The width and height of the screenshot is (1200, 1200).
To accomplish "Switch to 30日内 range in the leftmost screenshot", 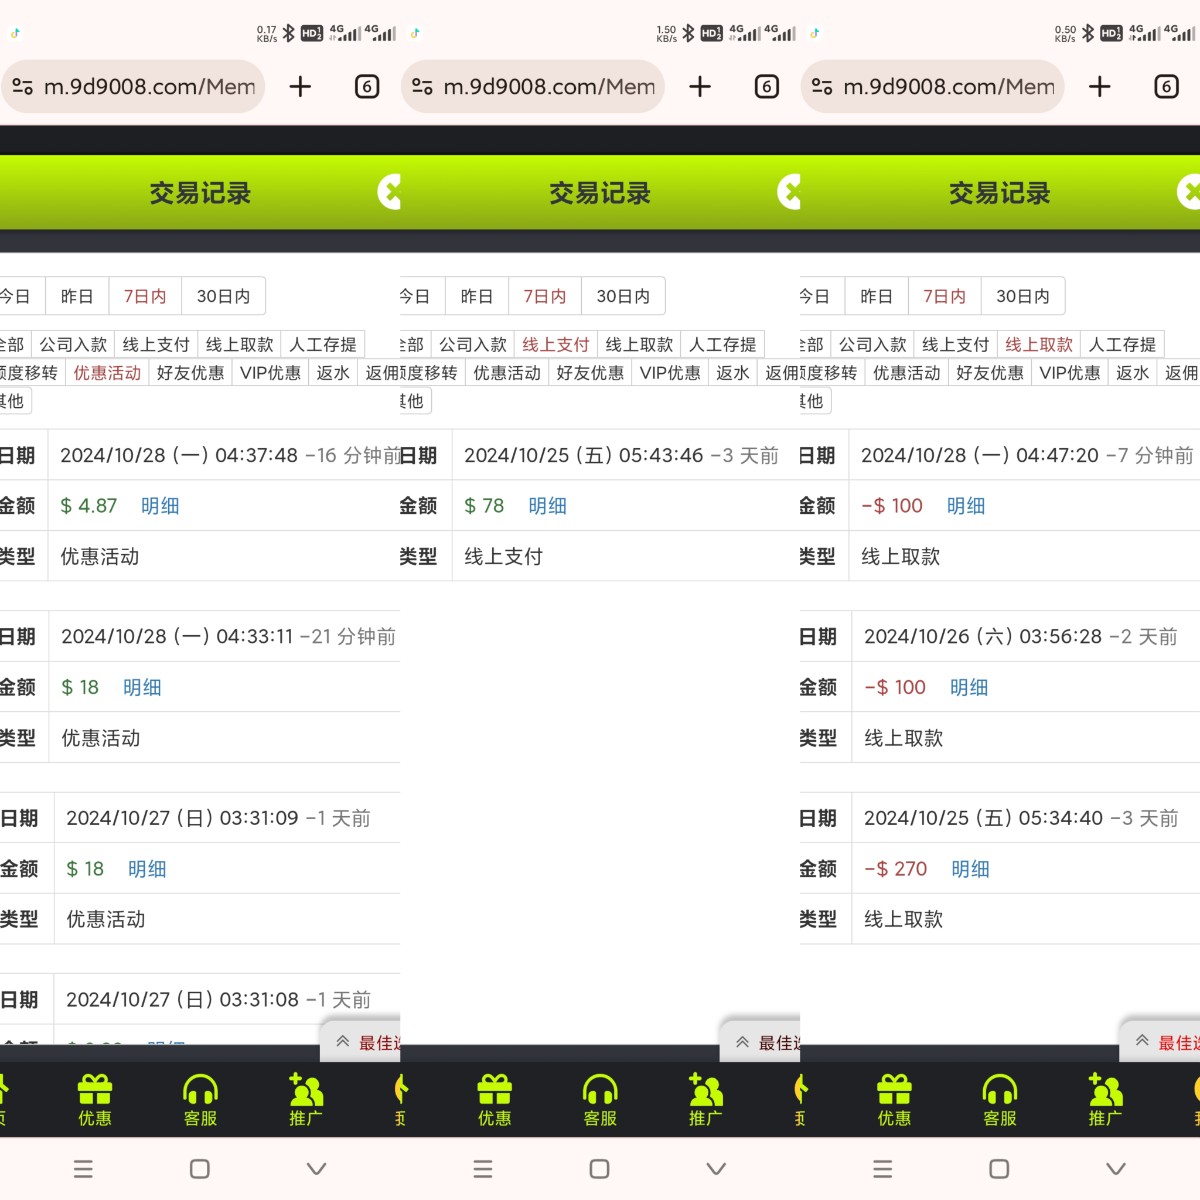I will [223, 297].
